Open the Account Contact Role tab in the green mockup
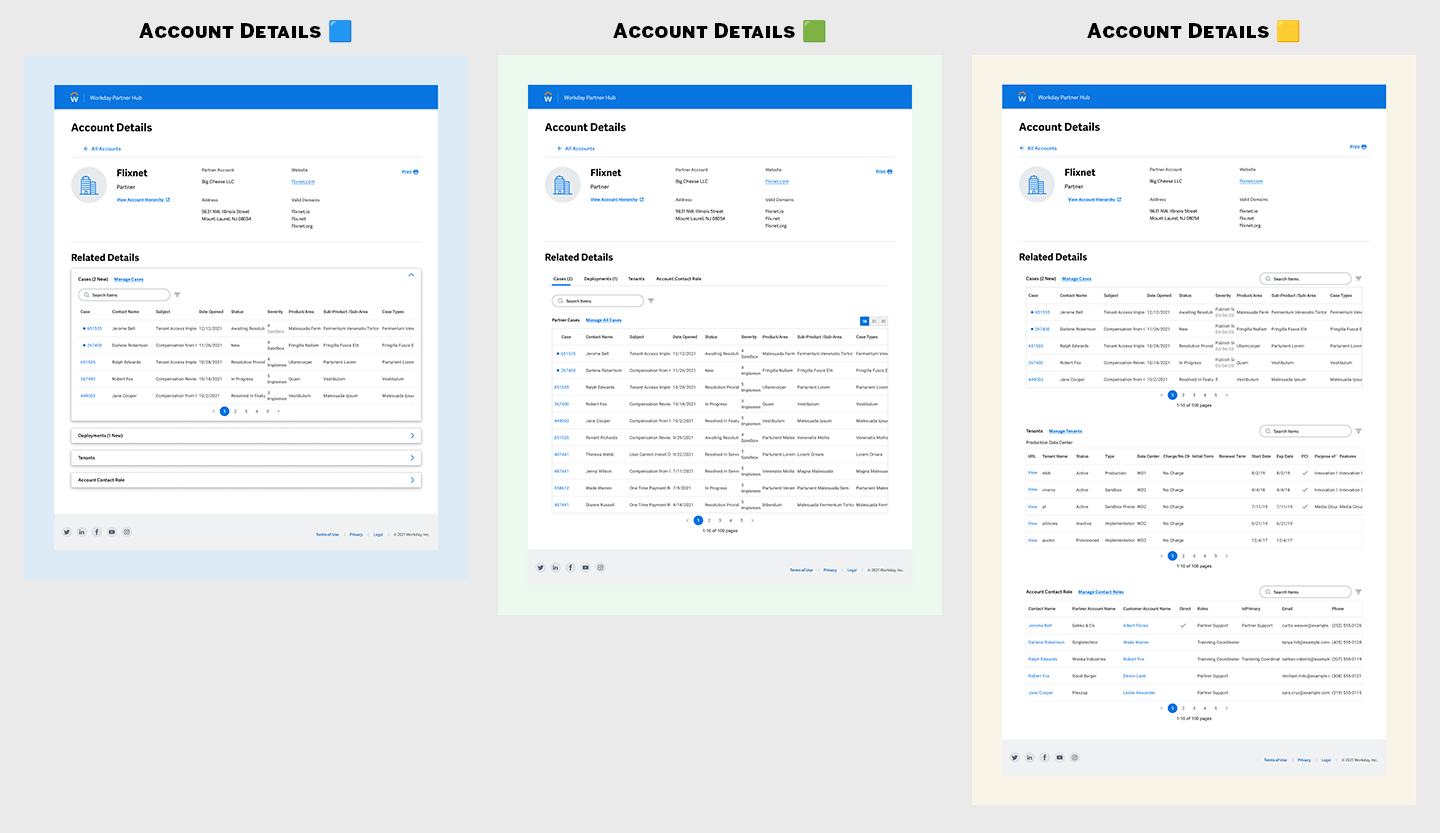The image size is (1440, 833). [678, 279]
